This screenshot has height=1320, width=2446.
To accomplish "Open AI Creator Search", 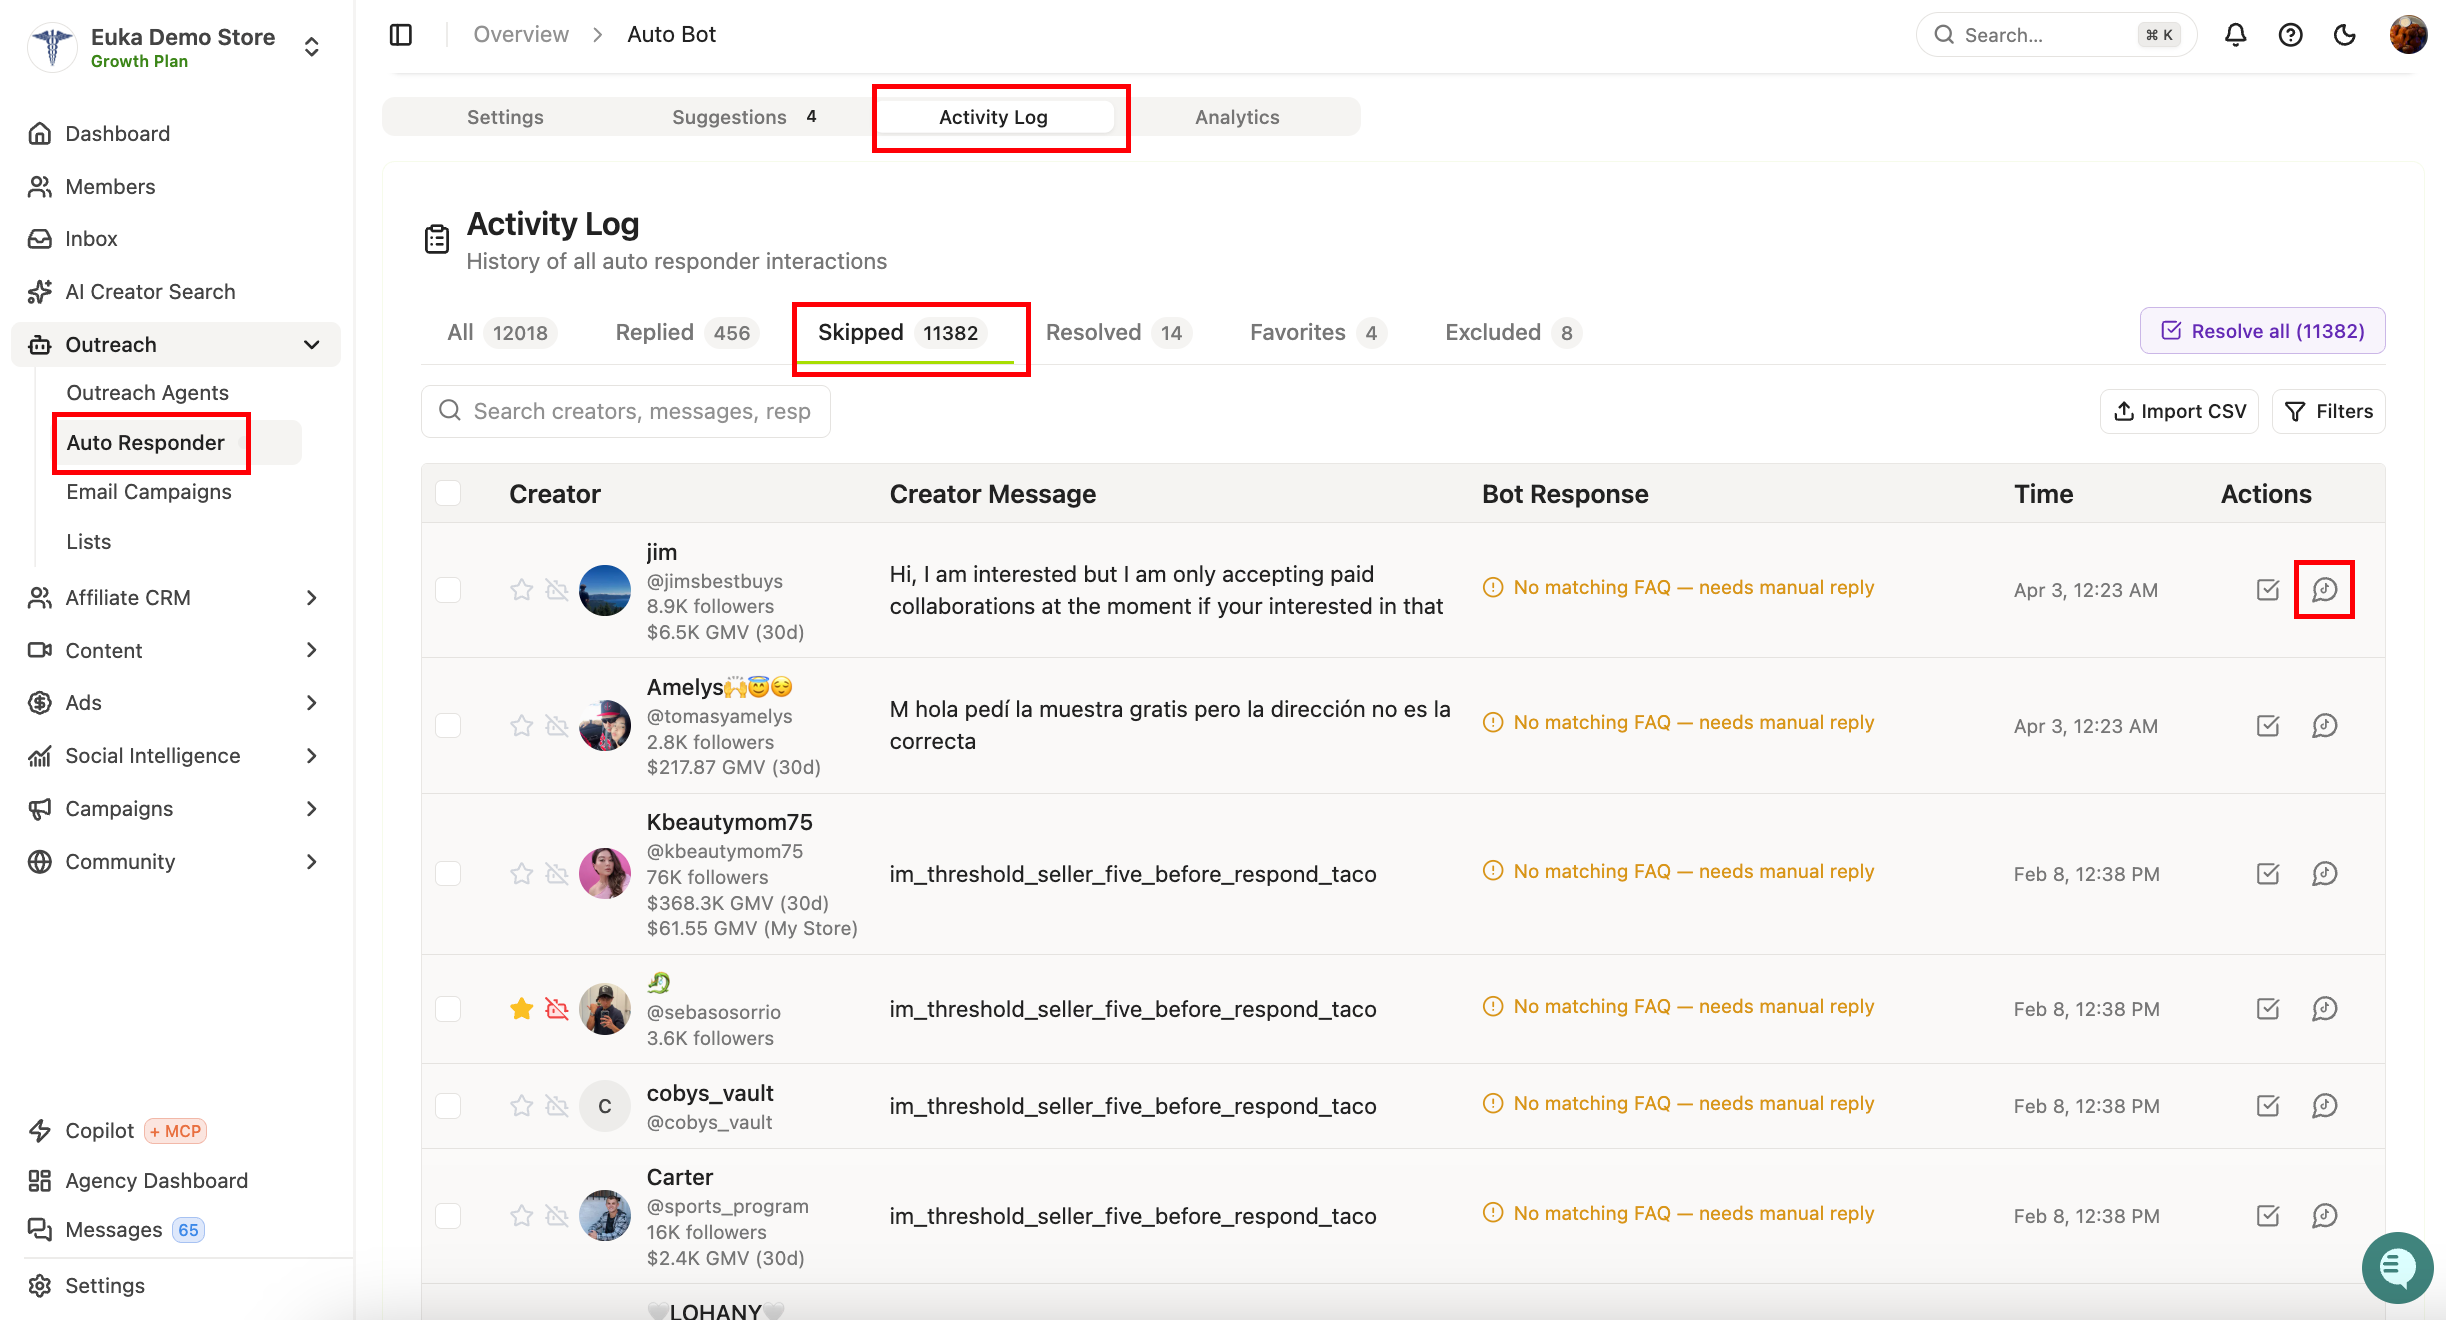I will tap(150, 292).
